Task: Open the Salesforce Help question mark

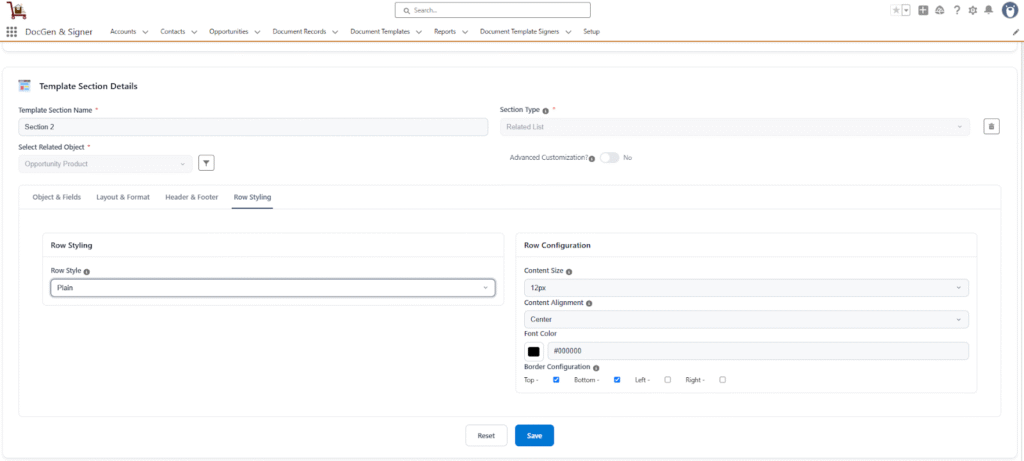Action: pos(956,10)
